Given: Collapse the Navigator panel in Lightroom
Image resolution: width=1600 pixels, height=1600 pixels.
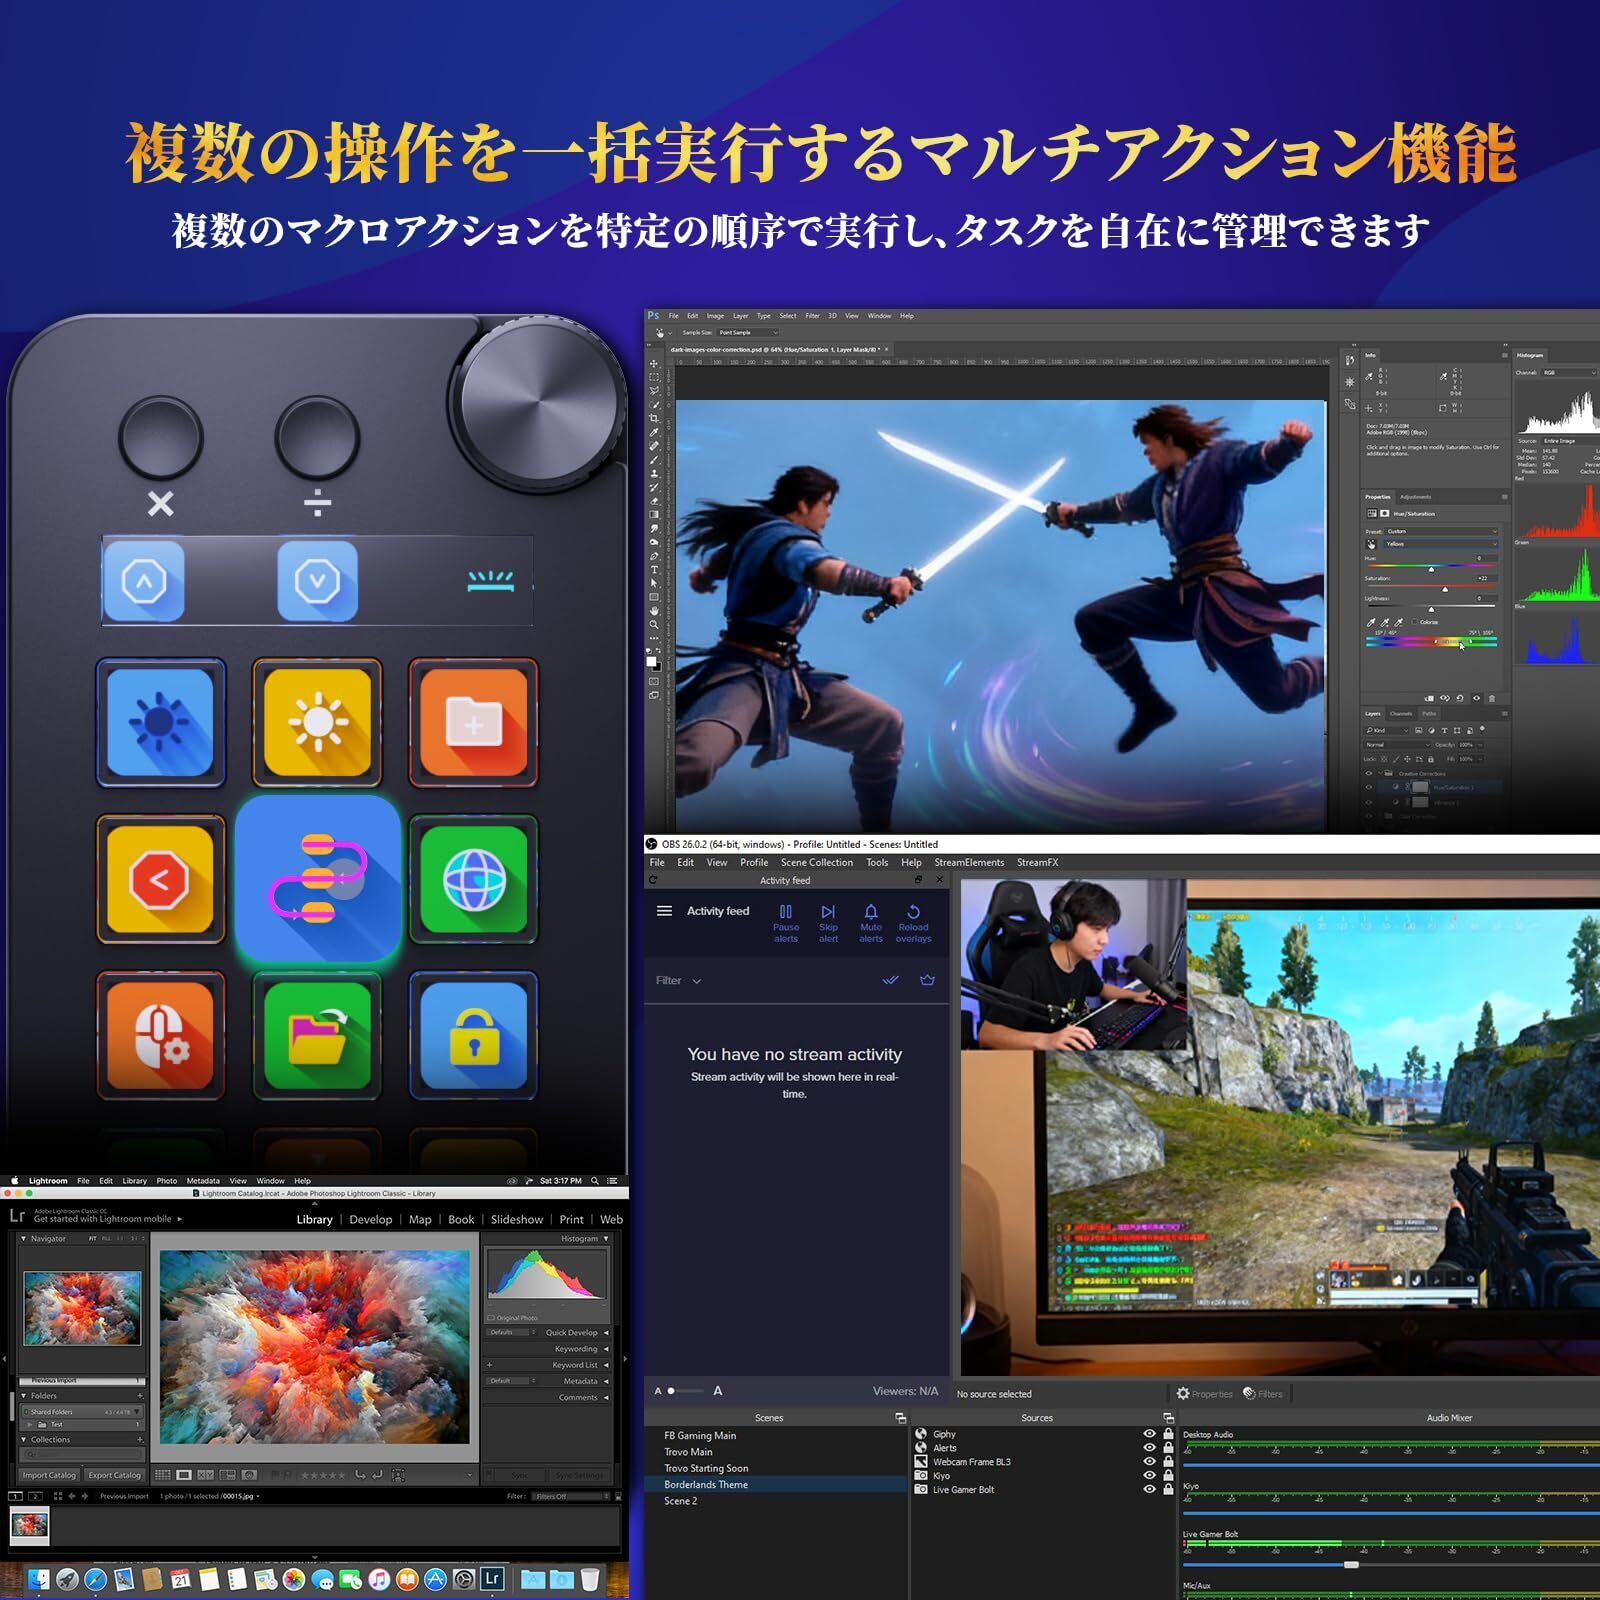Looking at the screenshot, I should point(24,1239).
